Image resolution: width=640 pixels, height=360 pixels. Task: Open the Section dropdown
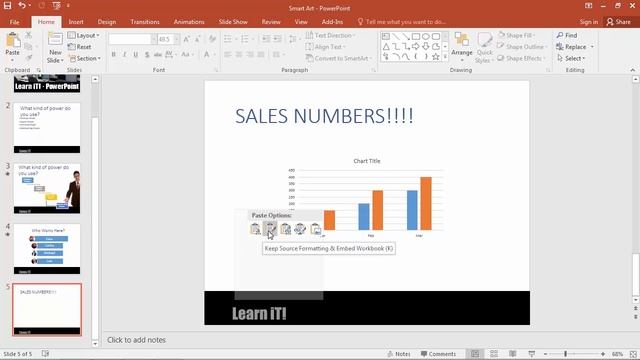[x=84, y=58]
